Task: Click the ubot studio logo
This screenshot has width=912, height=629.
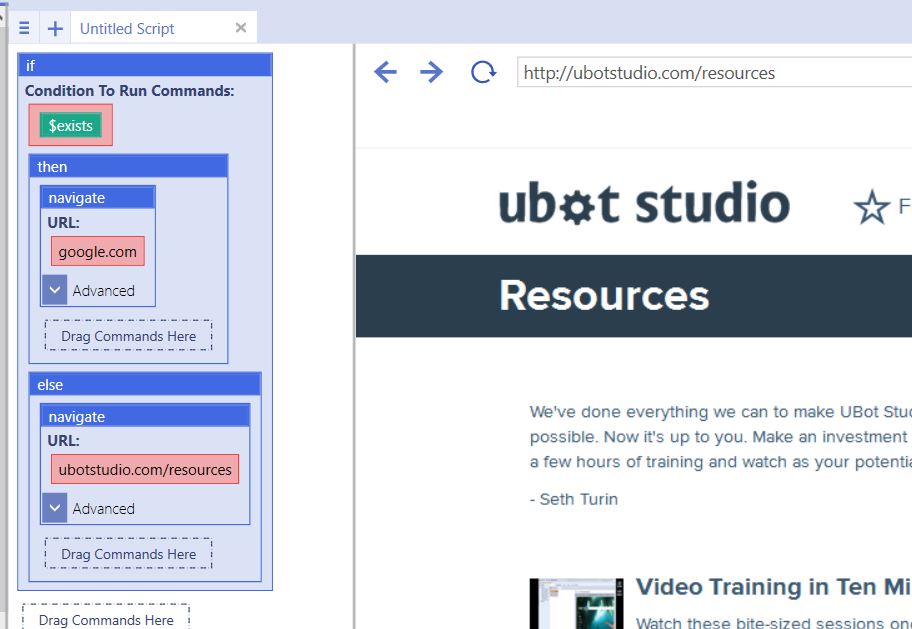Action: pos(644,202)
